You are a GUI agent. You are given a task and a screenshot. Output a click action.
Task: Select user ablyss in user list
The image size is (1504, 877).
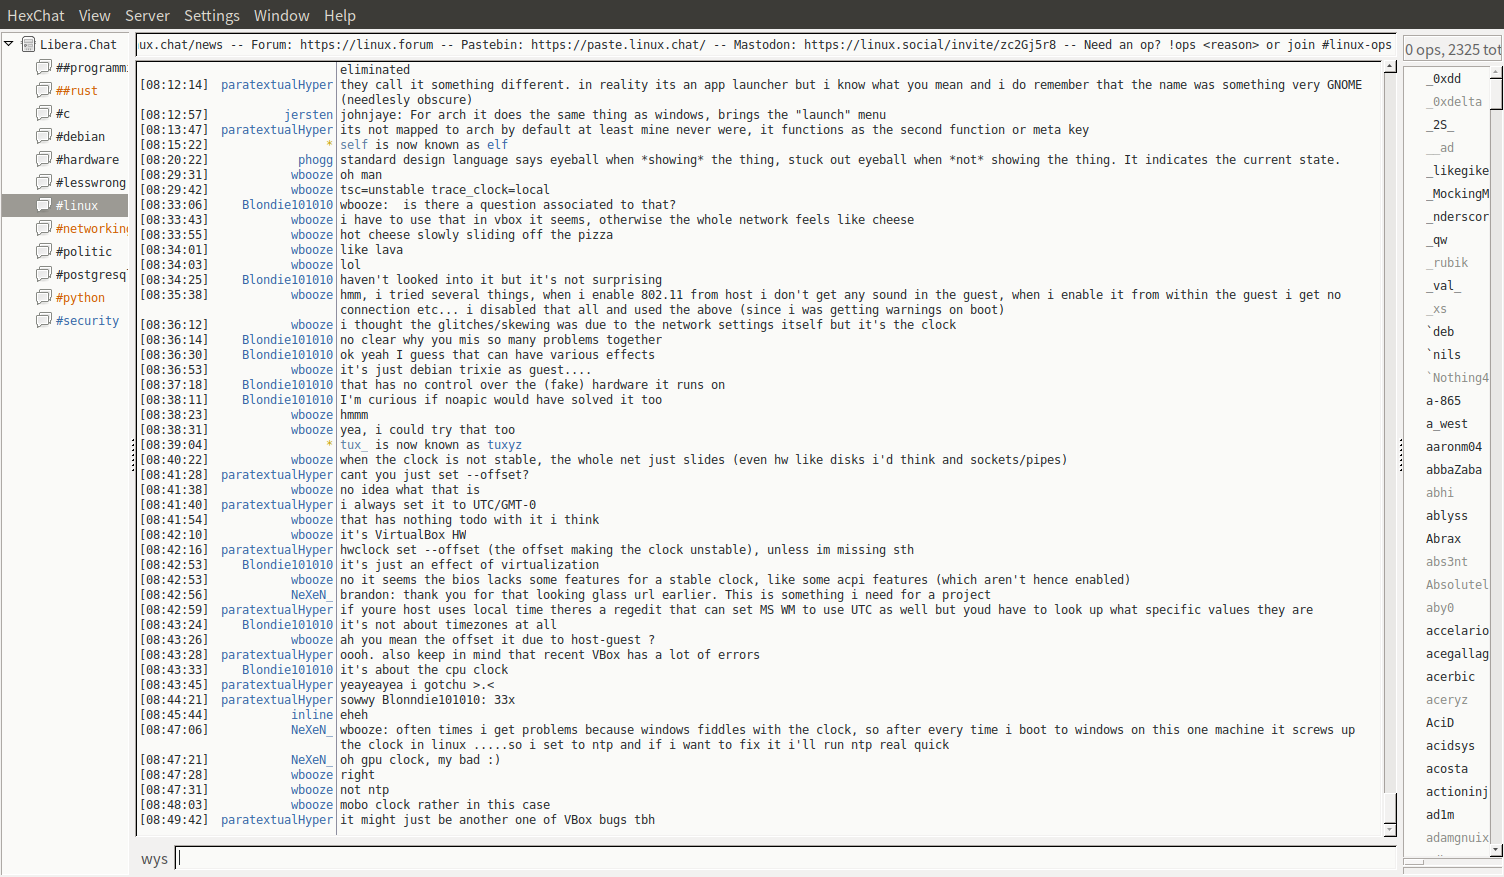[x=1447, y=515]
